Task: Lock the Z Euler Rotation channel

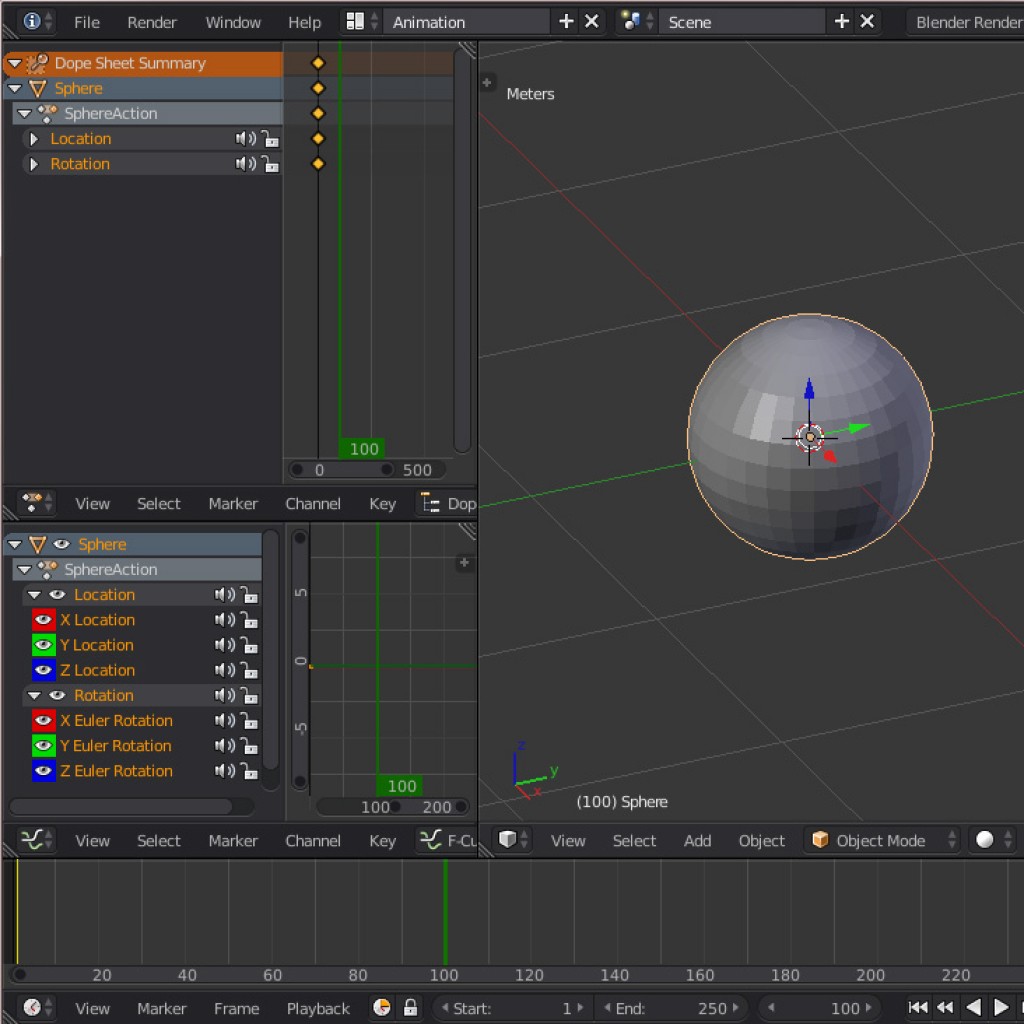Action: pos(250,771)
